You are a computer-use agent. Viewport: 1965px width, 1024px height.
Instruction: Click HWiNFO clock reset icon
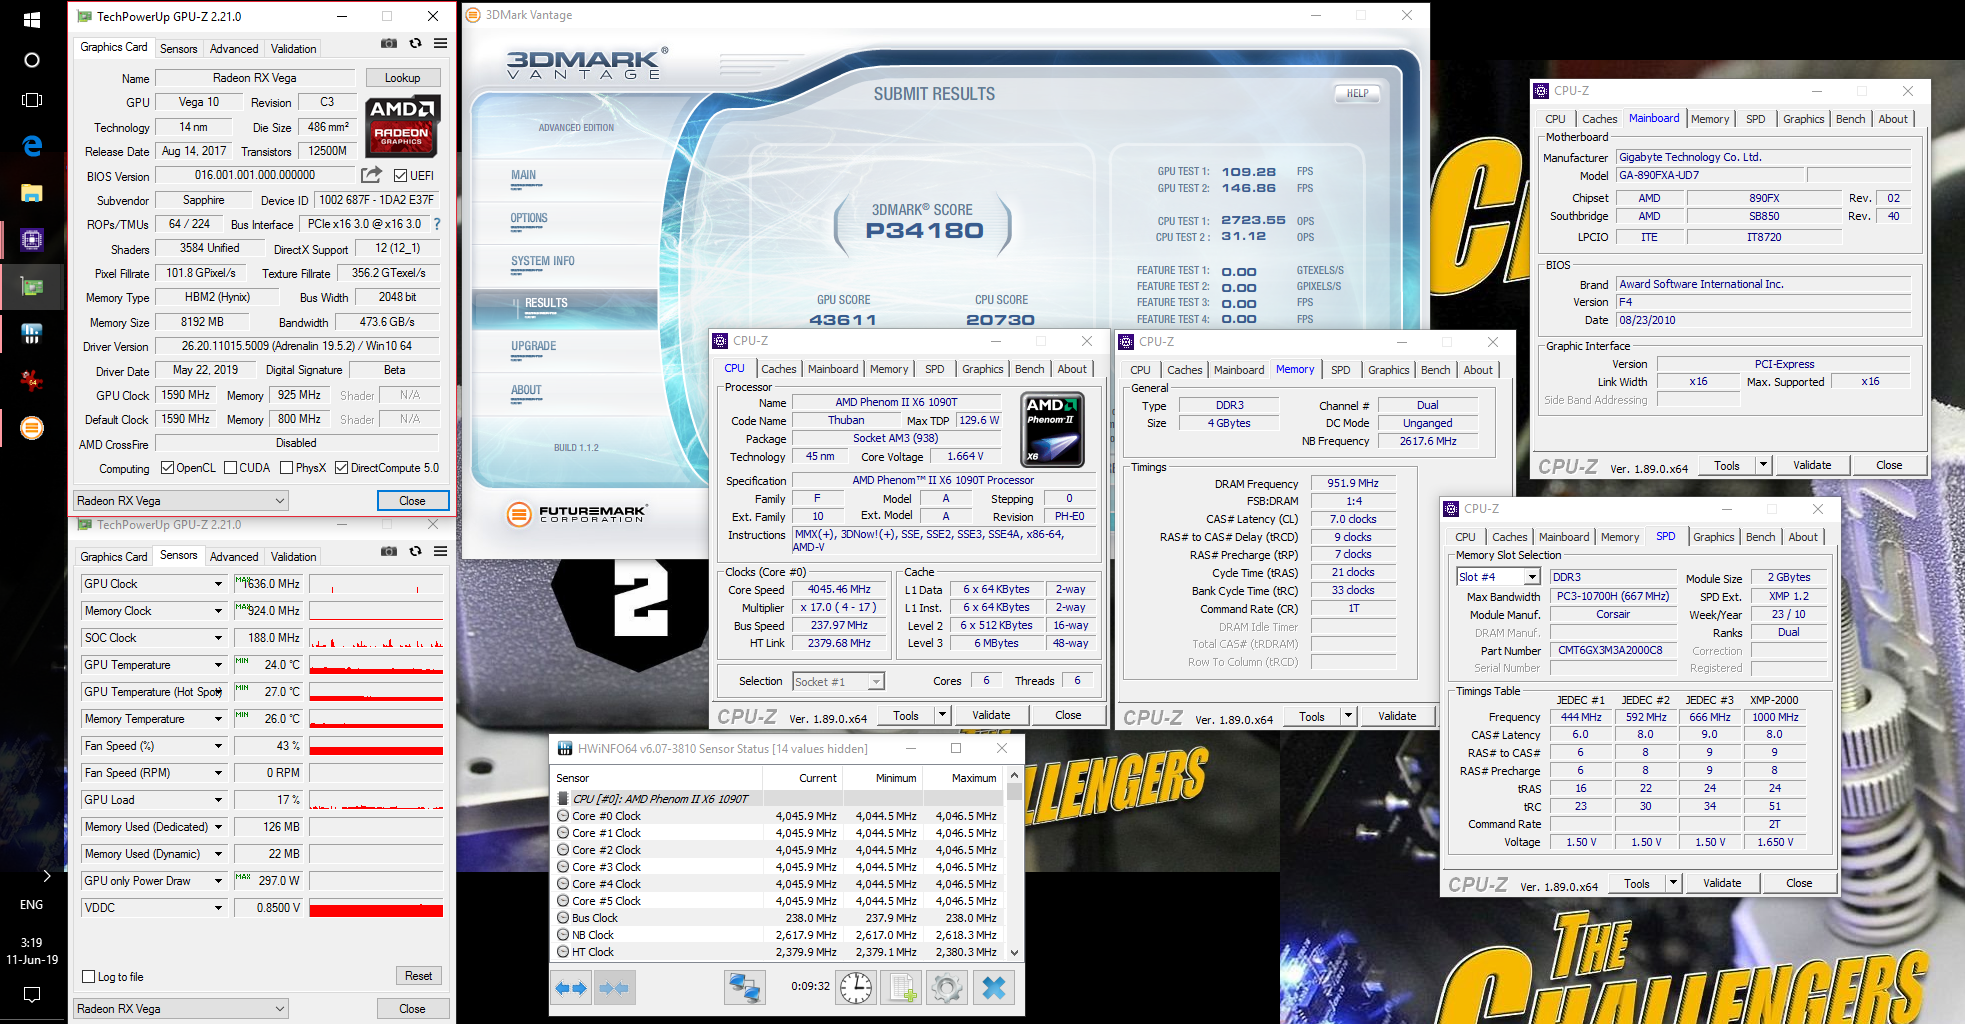click(856, 988)
